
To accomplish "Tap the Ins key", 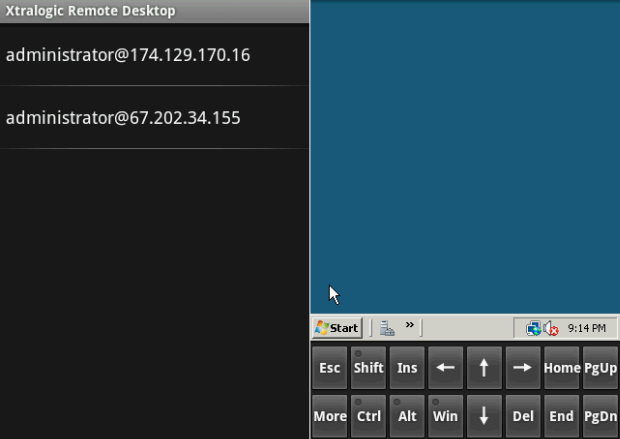I will 407,368.
